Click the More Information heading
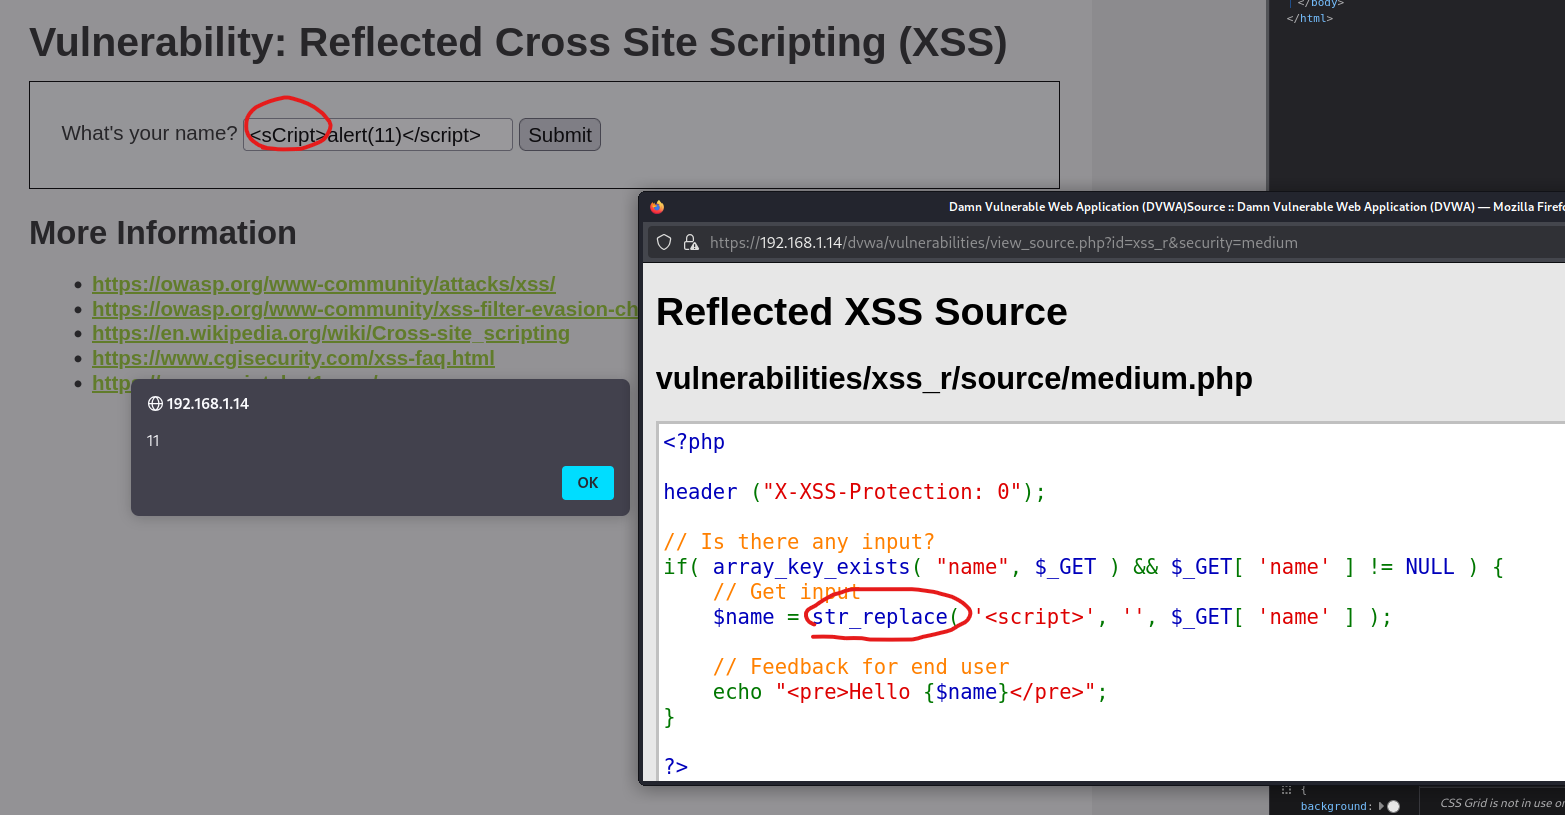1565x815 pixels. 163,233
